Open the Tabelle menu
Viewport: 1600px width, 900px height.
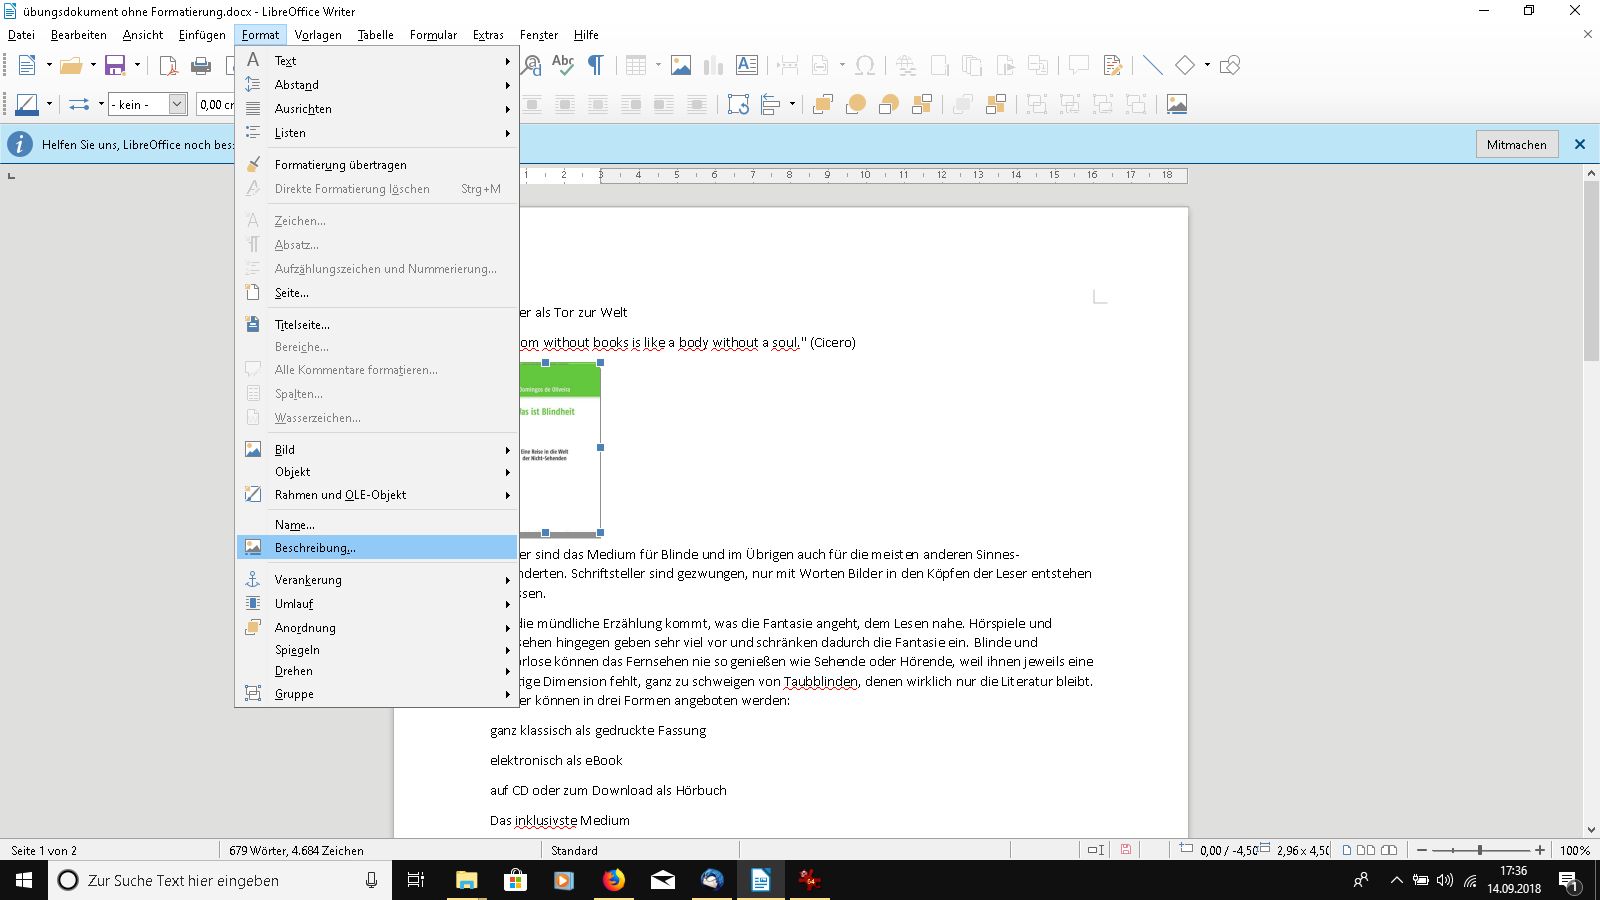375,35
